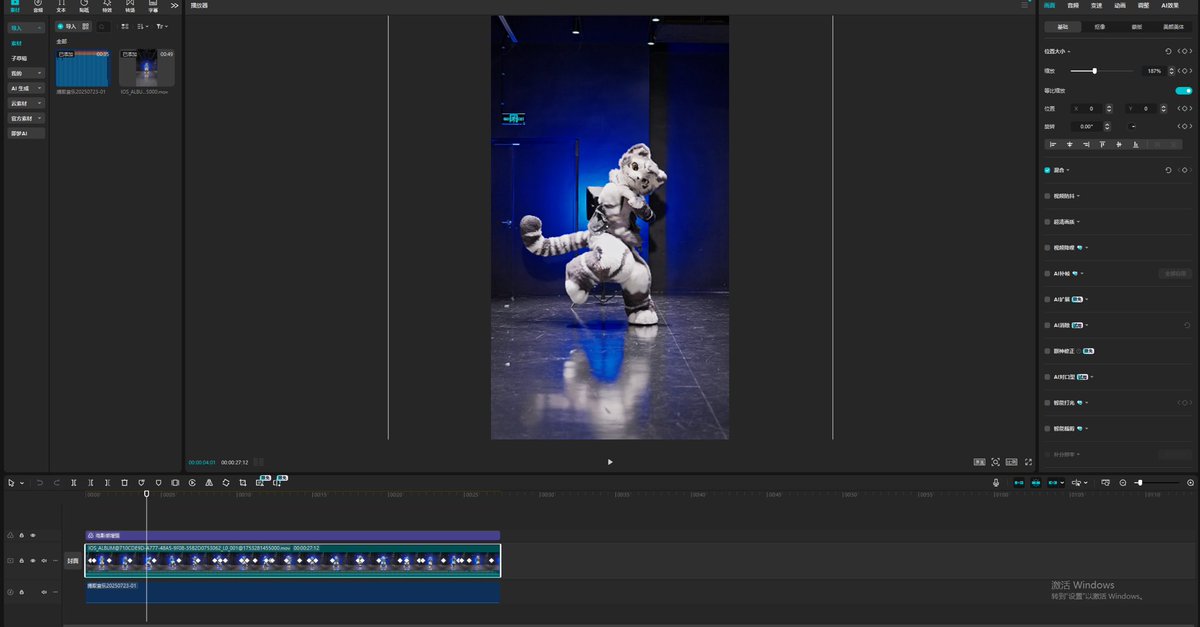Viewport: 1200px width, 627px height.
Task: Enable the AI补帧 checkbox
Action: coord(1047,273)
